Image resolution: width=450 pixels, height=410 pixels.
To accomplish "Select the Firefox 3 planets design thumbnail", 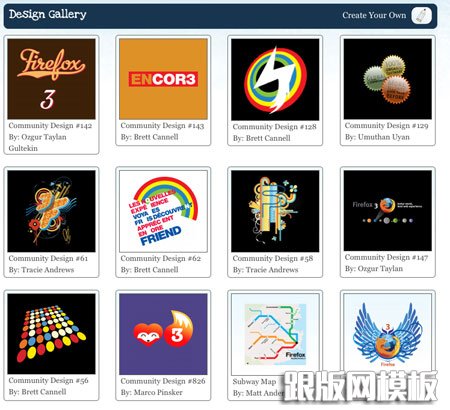I will pyautogui.click(x=388, y=210).
